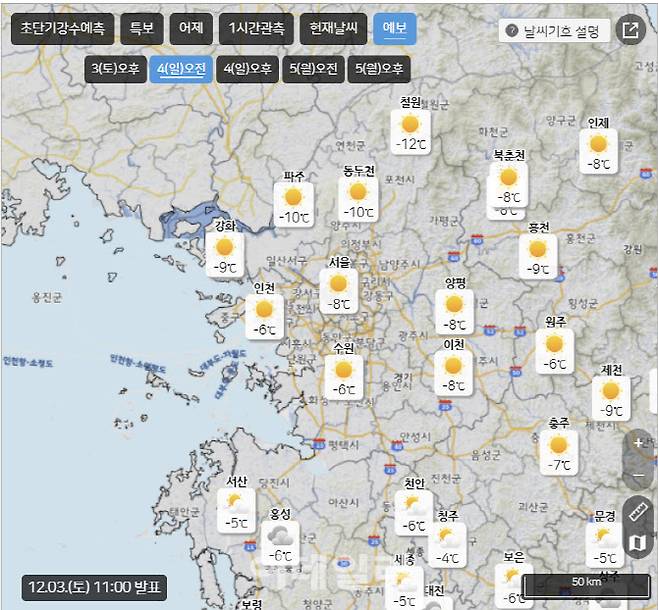Click the 서산 partly cloudy icon
658x610 pixels.
(x=236, y=503)
